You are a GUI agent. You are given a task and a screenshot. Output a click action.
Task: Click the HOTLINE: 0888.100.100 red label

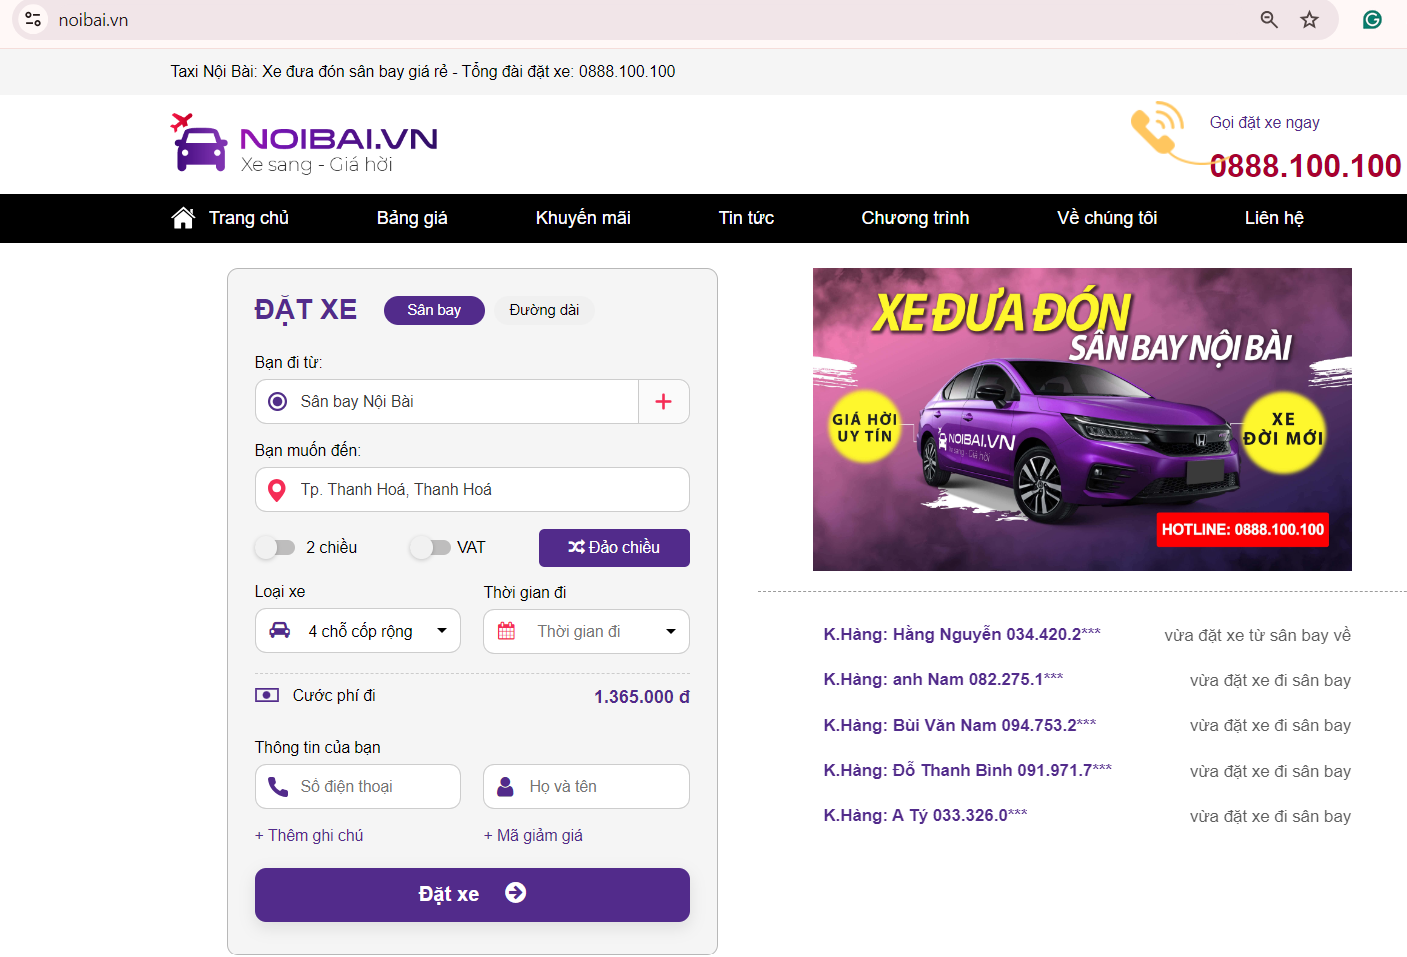(x=1243, y=529)
